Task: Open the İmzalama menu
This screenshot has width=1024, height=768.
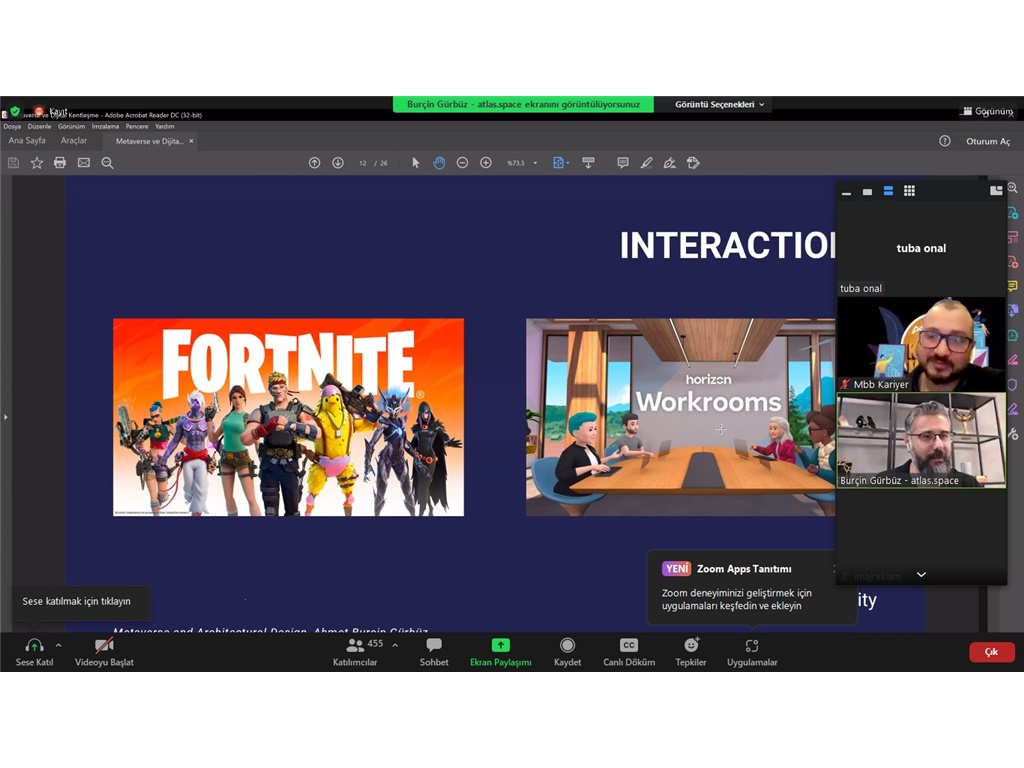Action: [x=105, y=127]
